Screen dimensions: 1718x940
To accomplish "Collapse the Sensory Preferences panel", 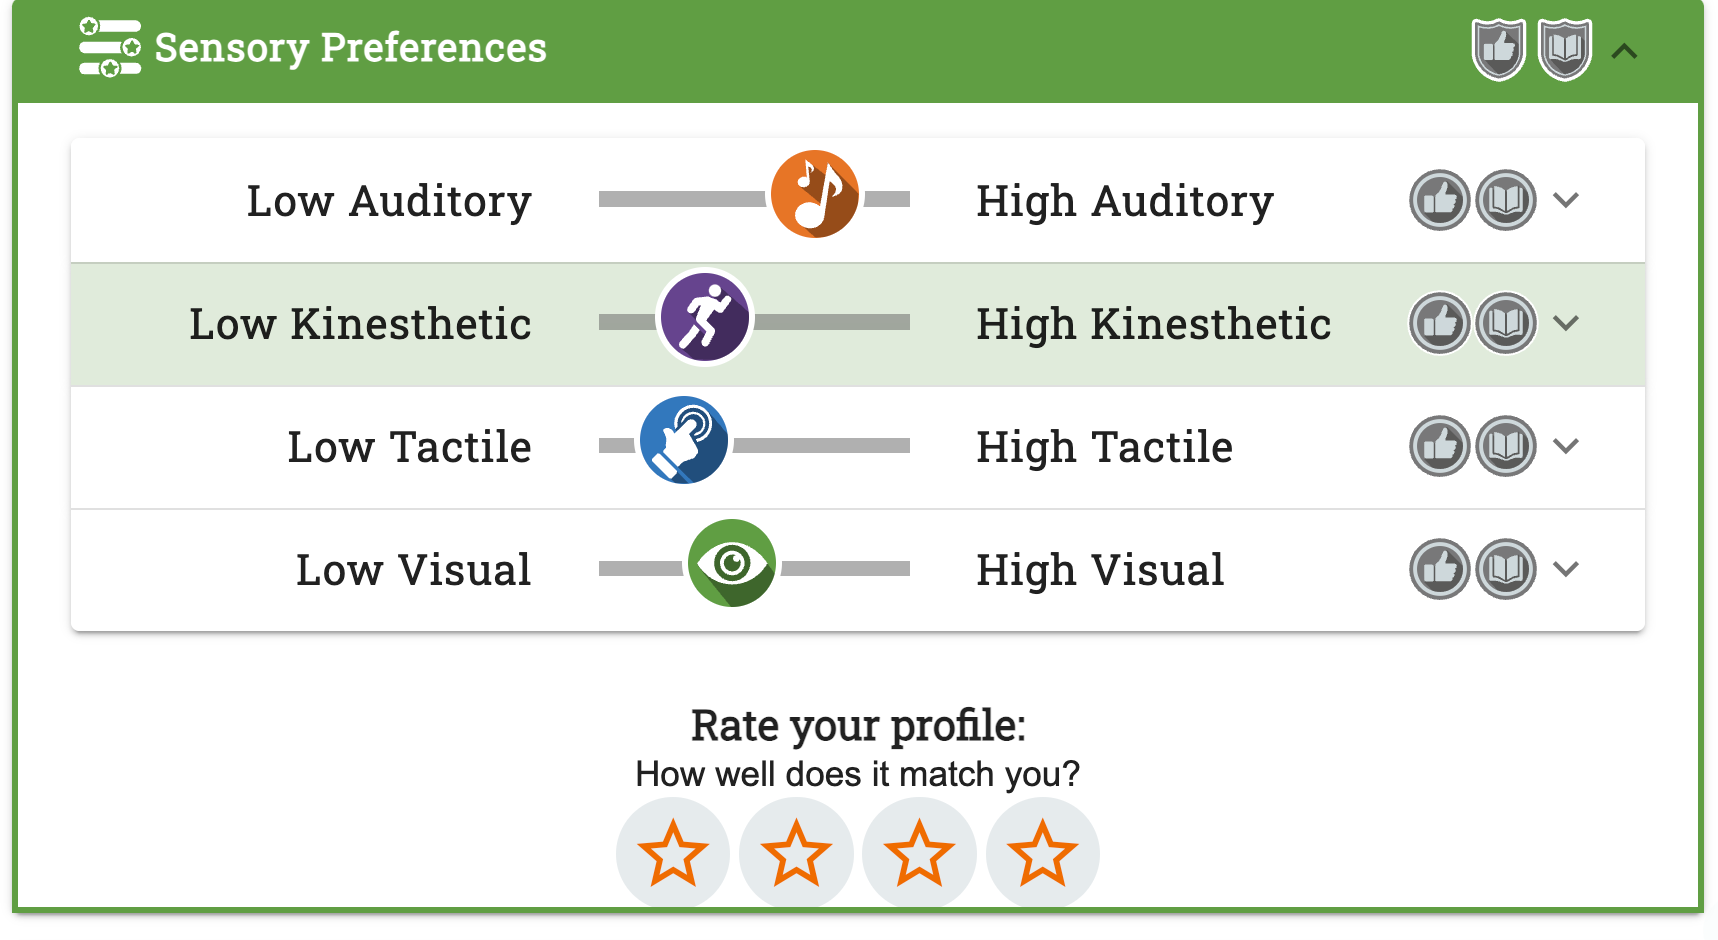I will [1624, 51].
